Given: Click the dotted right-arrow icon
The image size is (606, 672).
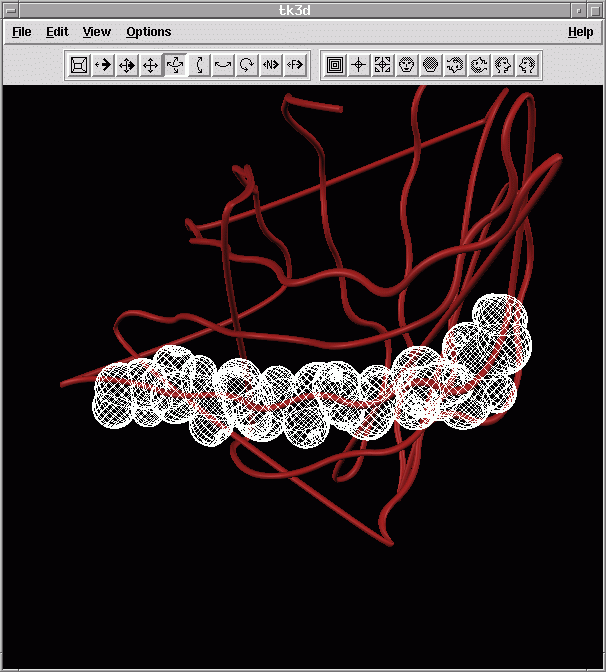Looking at the screenshot, I should pos(103,65).
